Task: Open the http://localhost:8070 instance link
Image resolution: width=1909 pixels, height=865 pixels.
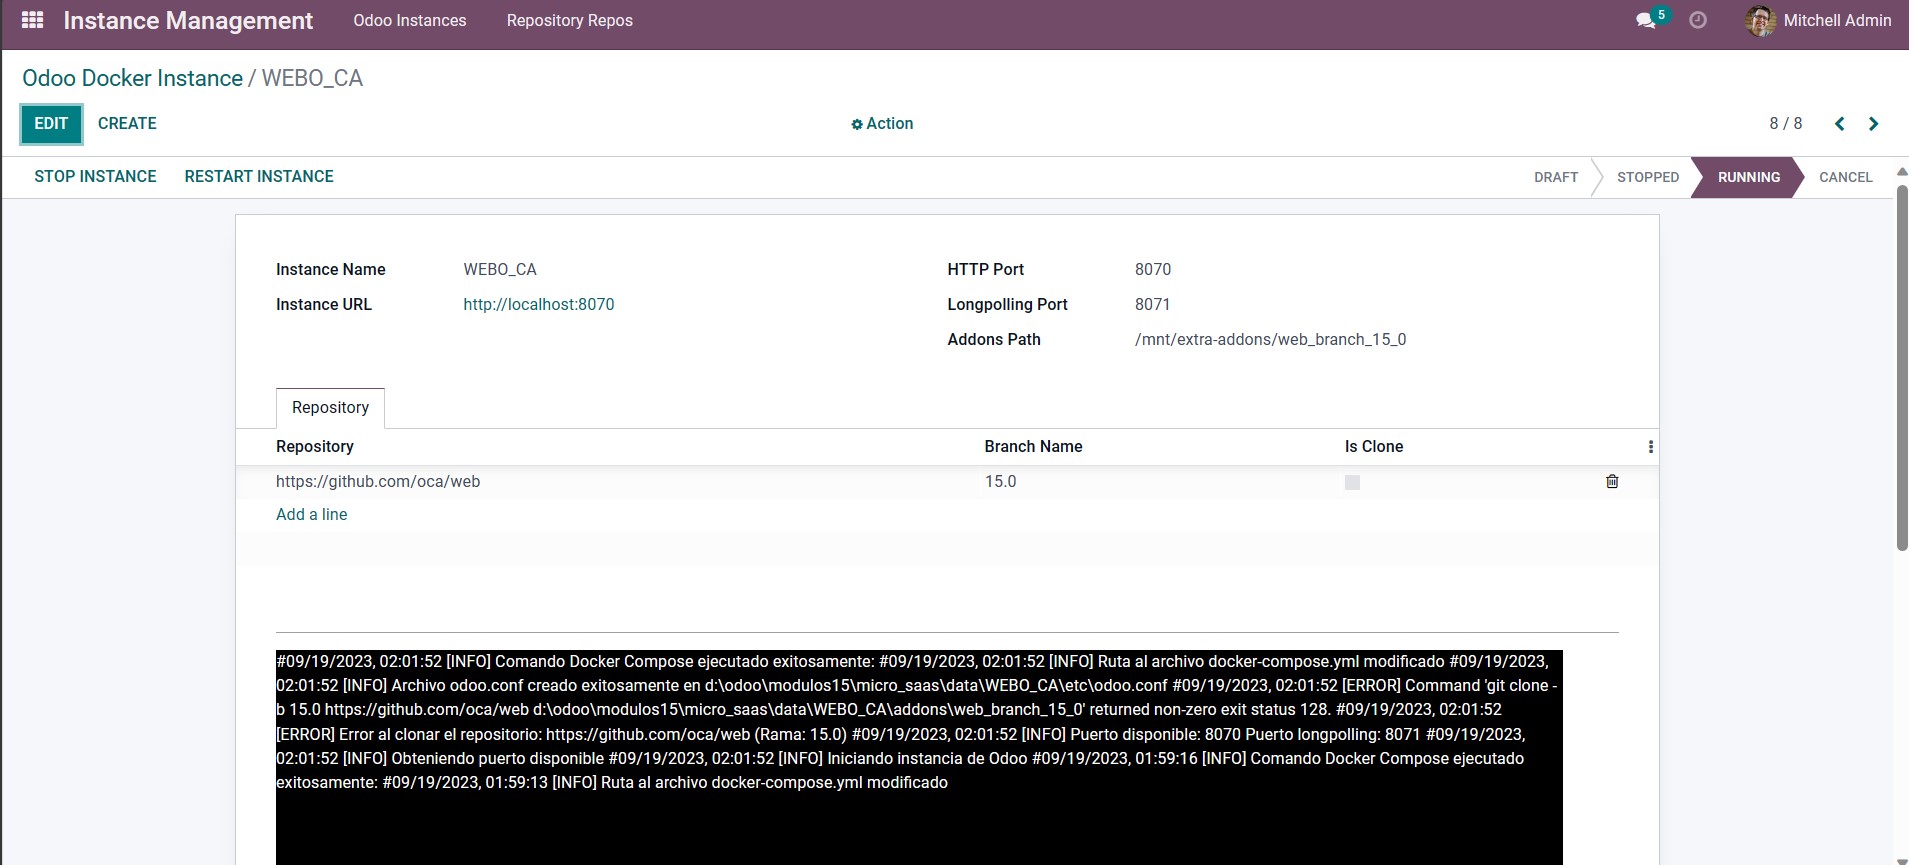Action: click(539, 305)
